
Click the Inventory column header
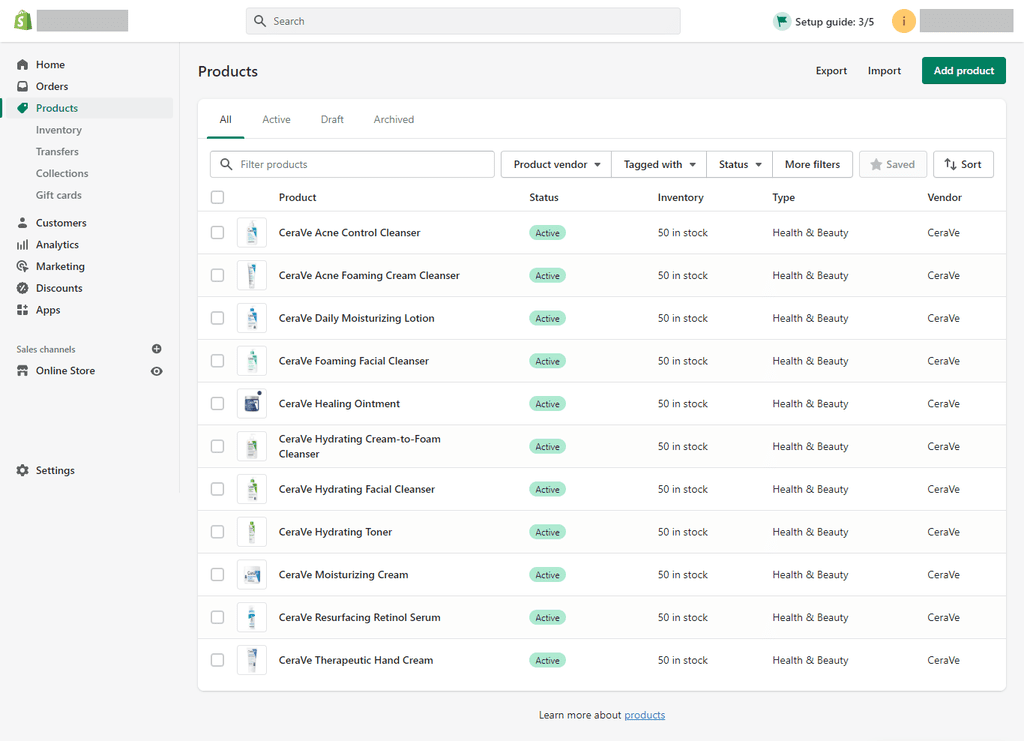tap(680, 197)
